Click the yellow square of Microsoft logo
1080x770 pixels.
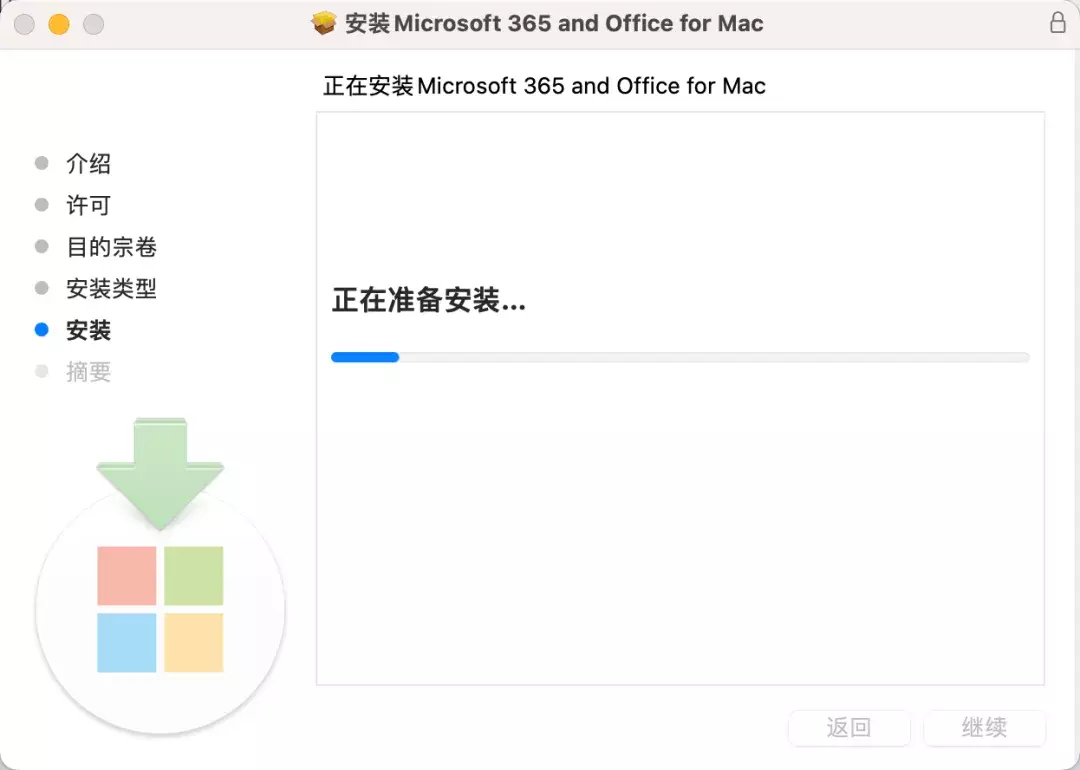(x=193, y=642)
